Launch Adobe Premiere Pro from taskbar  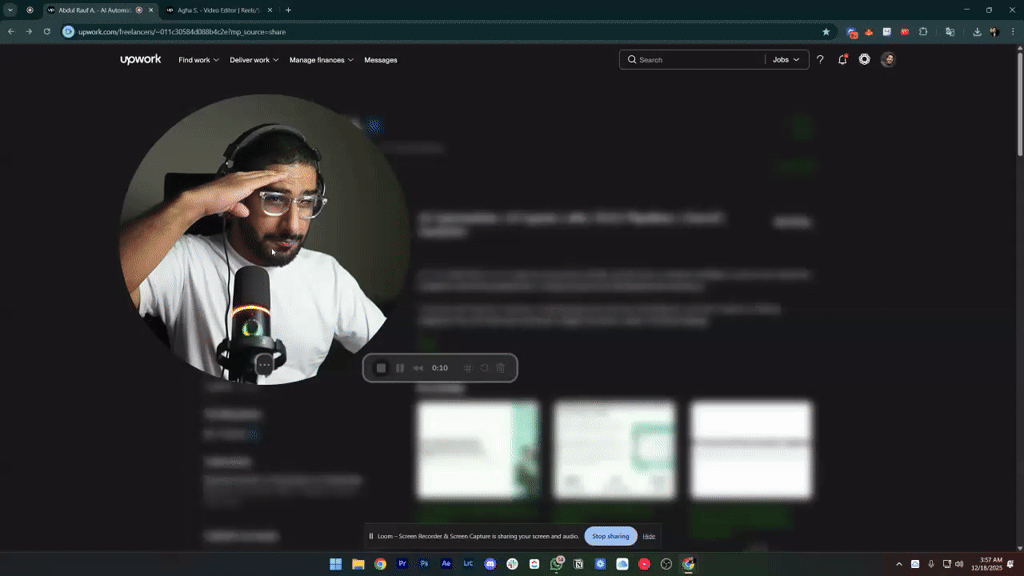click(402, 564)
